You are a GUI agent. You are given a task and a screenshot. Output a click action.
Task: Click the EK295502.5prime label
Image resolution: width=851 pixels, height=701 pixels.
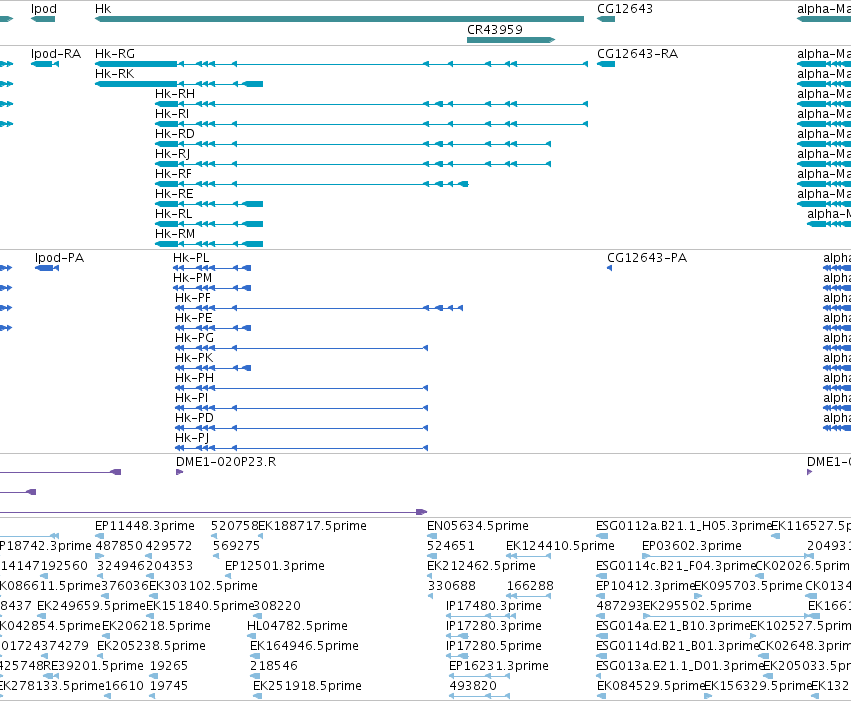point(697,606)
